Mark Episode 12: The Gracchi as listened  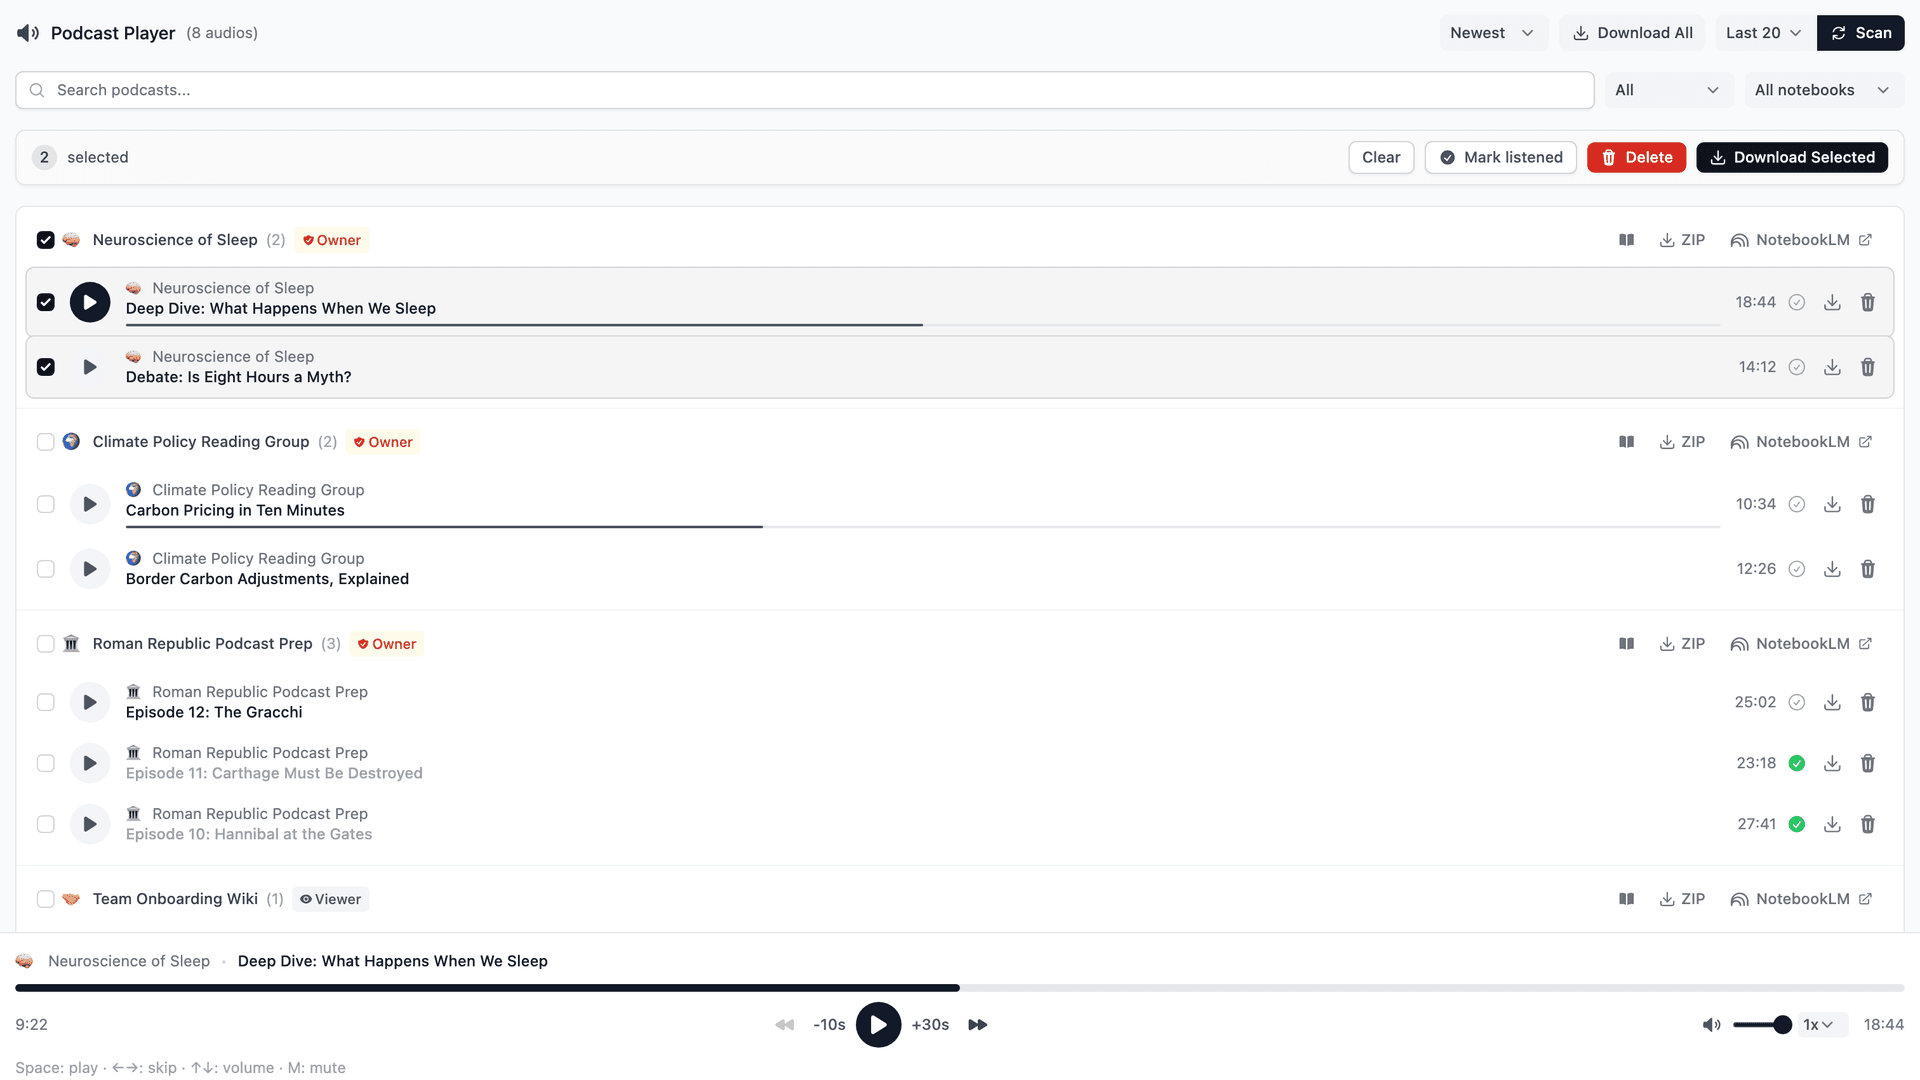(x=1797, y=702)
